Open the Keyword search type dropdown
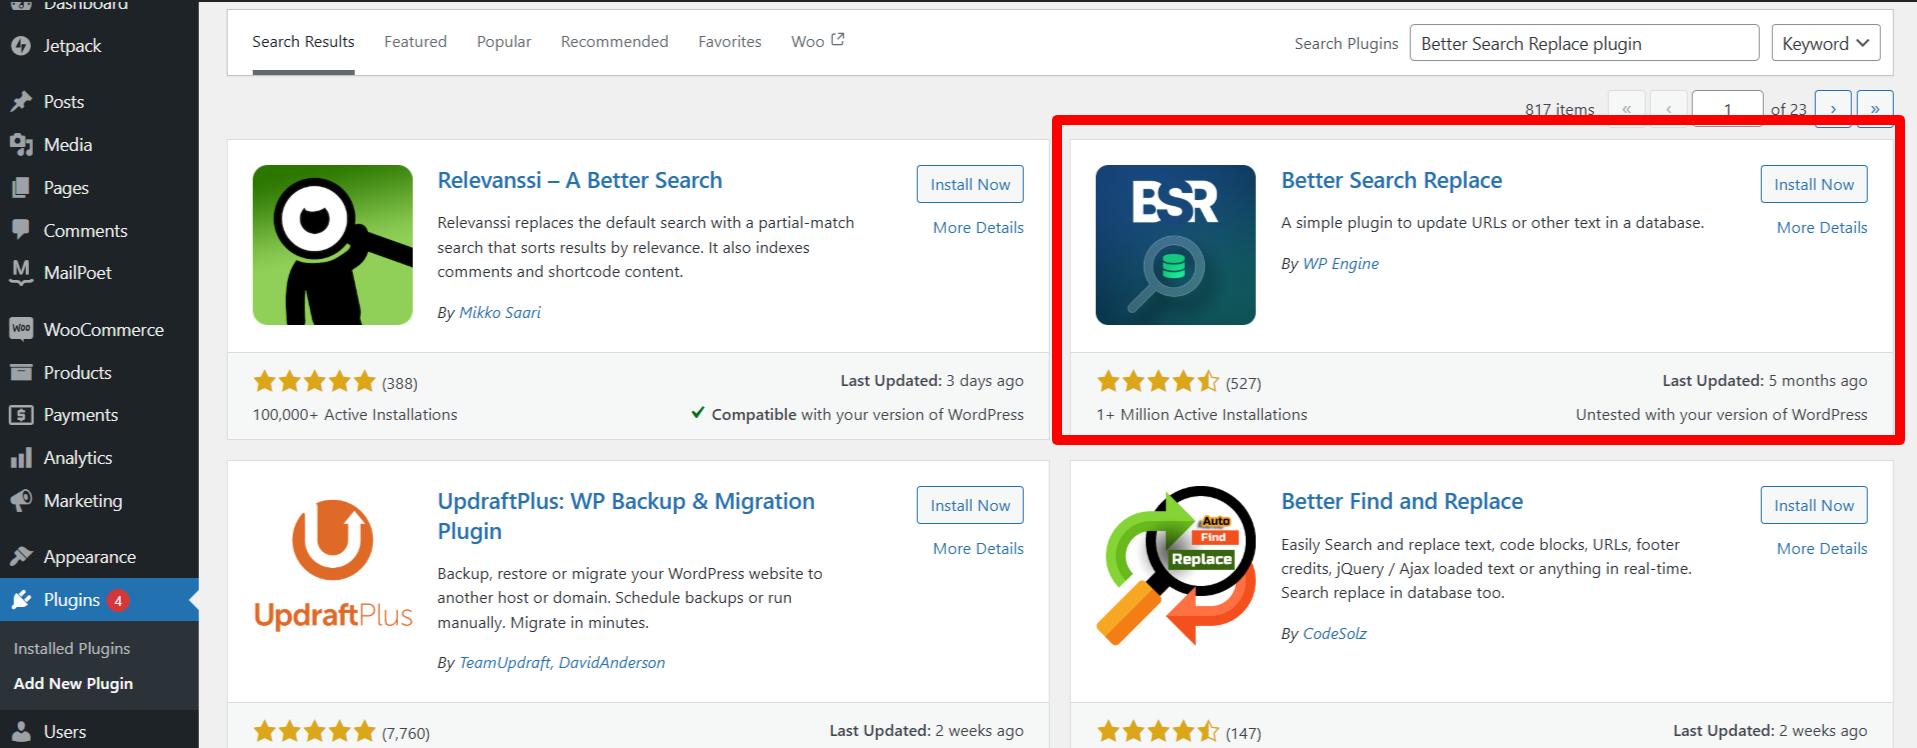Image resolution: width=1917 pixels, height=748 pixels. pyautogui.click(x=1825, y=43)
